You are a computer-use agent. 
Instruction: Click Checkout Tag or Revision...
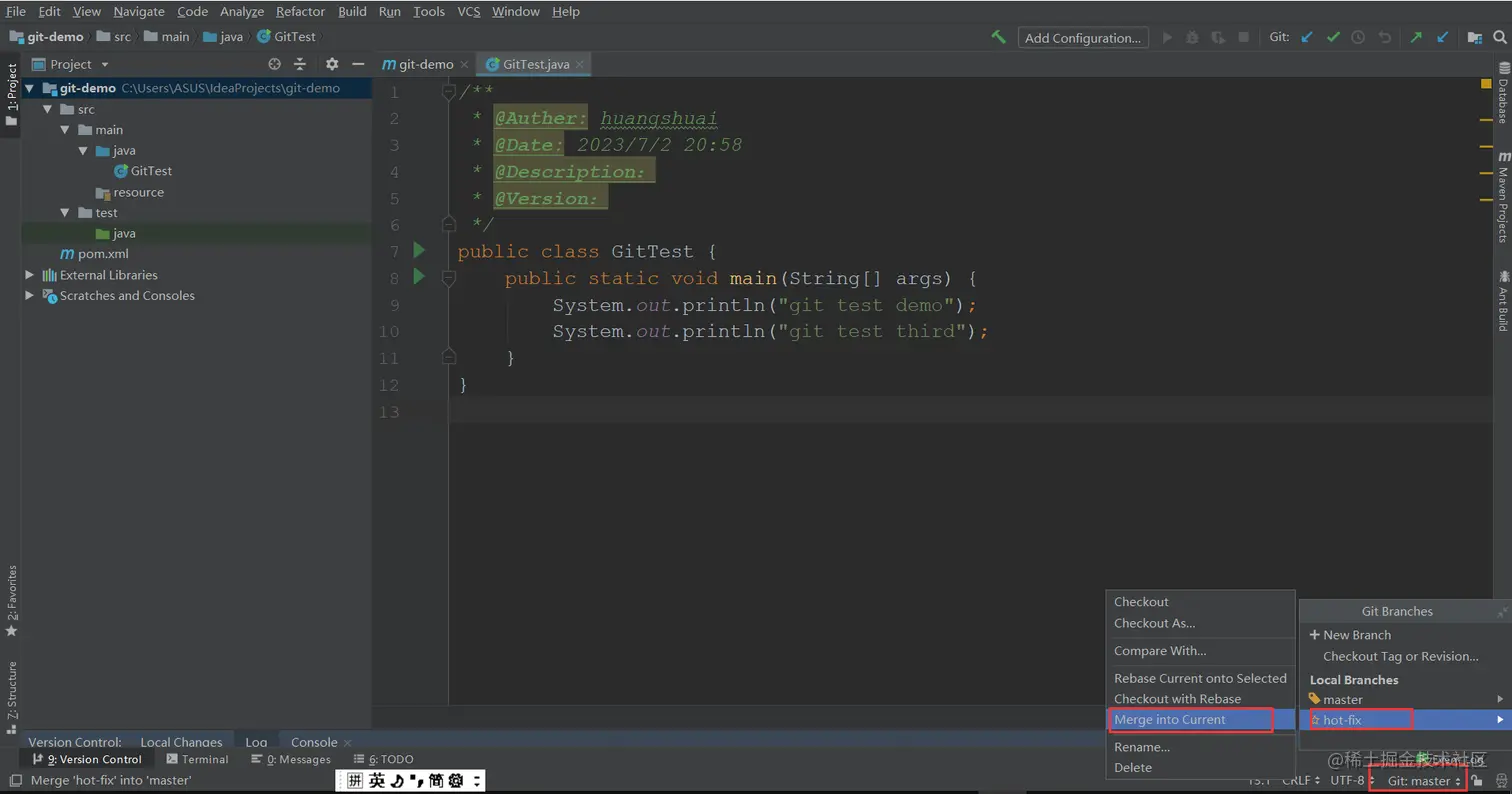point(1400,657)
